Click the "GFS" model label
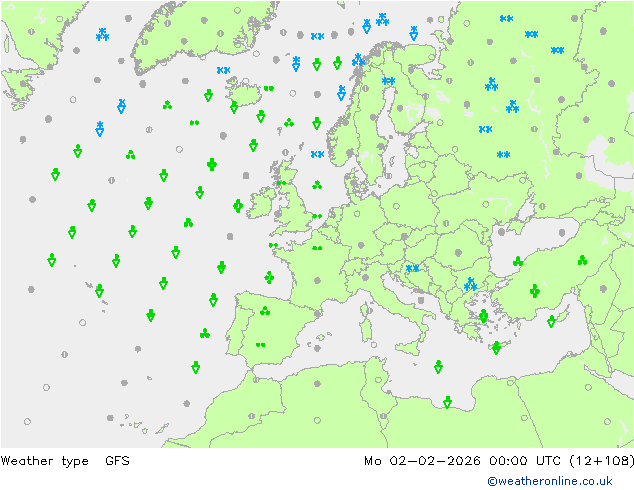The width and height of the screenshot is (634, 490). coord(117,460)
